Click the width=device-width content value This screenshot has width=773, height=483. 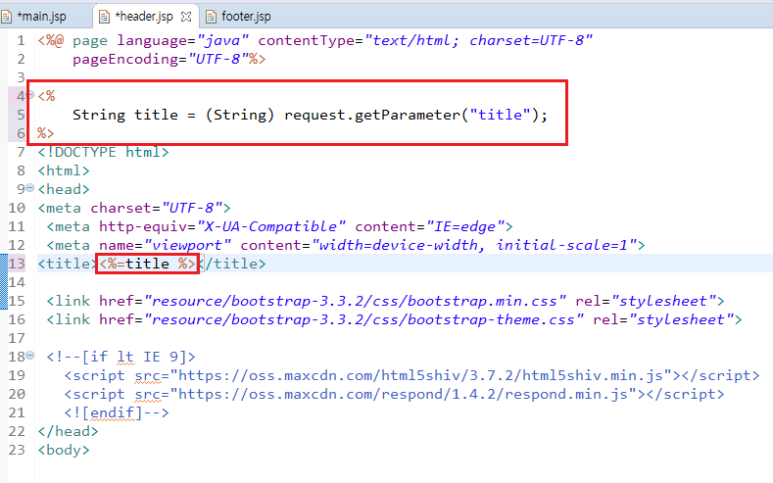(x=474, y=245)
